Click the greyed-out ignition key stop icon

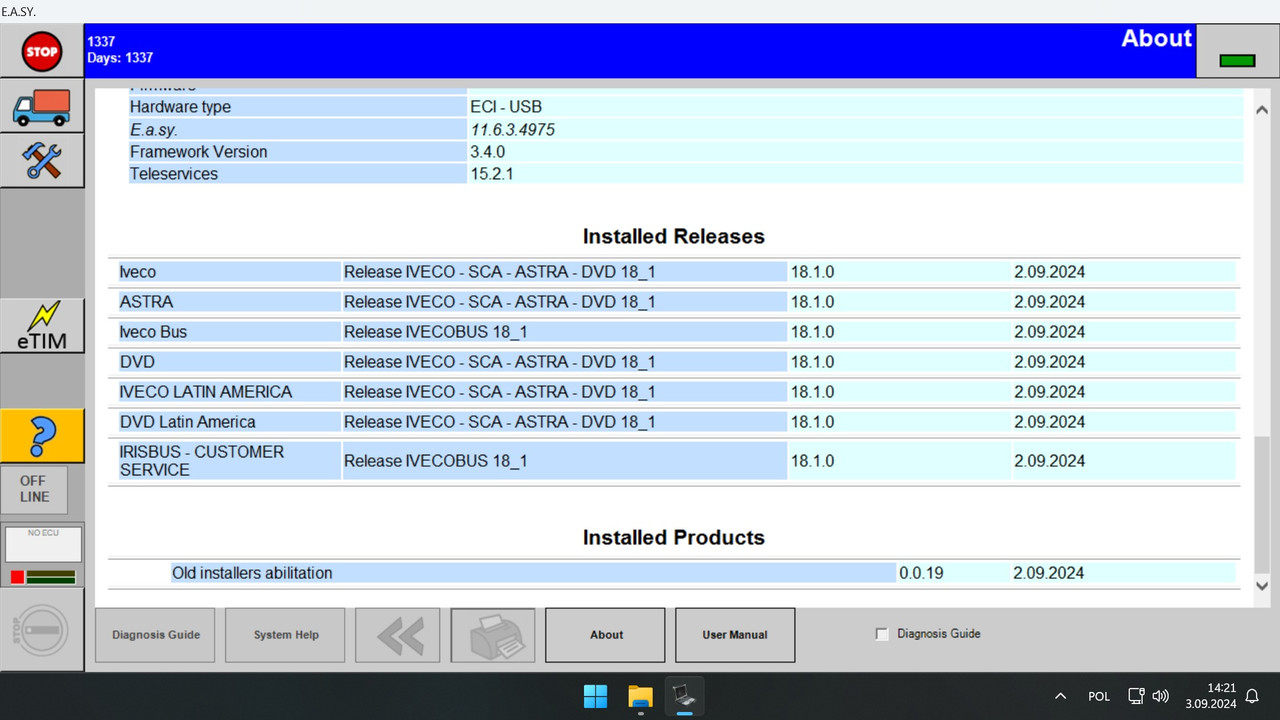point(42,629)
